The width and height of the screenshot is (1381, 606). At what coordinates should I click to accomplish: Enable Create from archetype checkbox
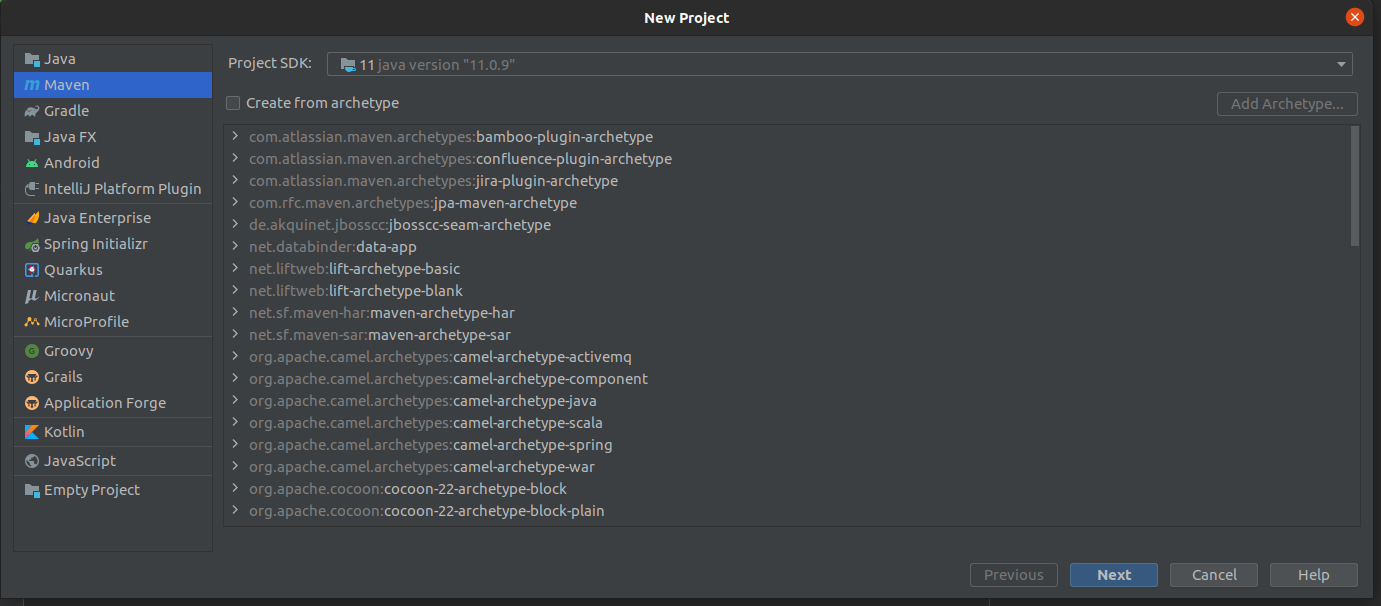tap(233, 103)
